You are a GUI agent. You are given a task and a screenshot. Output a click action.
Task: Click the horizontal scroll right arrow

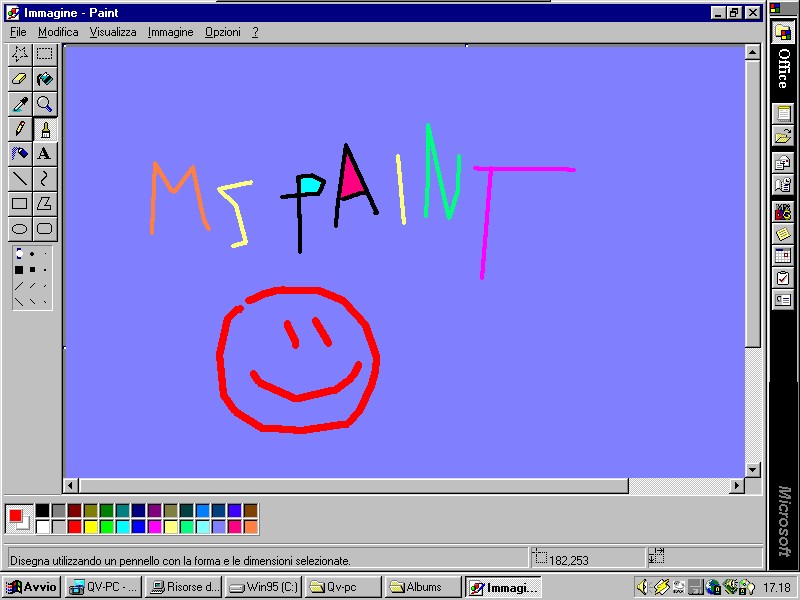pyautogui.click(x=736, y=485)
